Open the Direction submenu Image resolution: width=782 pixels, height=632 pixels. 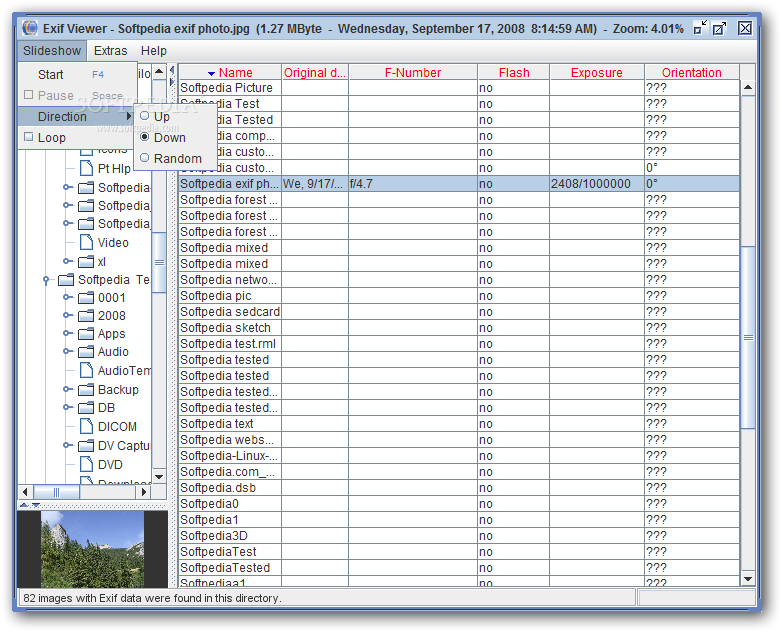point(78,117)
